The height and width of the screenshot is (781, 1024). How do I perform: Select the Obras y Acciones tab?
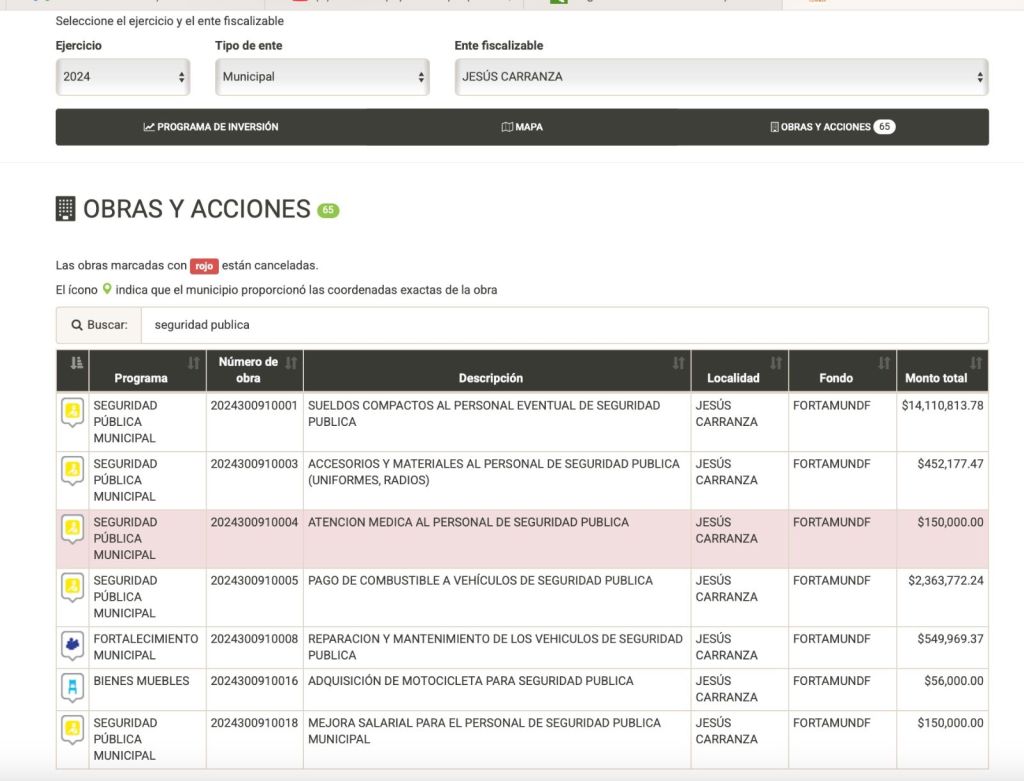(832, 127)
